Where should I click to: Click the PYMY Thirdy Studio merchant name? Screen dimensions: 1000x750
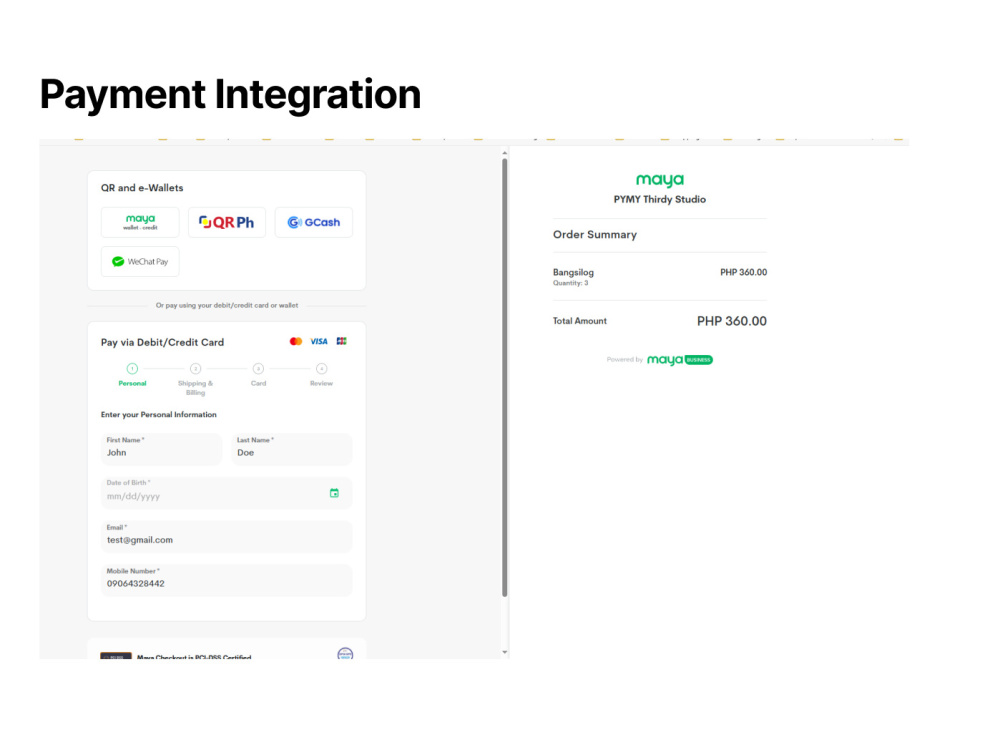coord(659,200)
